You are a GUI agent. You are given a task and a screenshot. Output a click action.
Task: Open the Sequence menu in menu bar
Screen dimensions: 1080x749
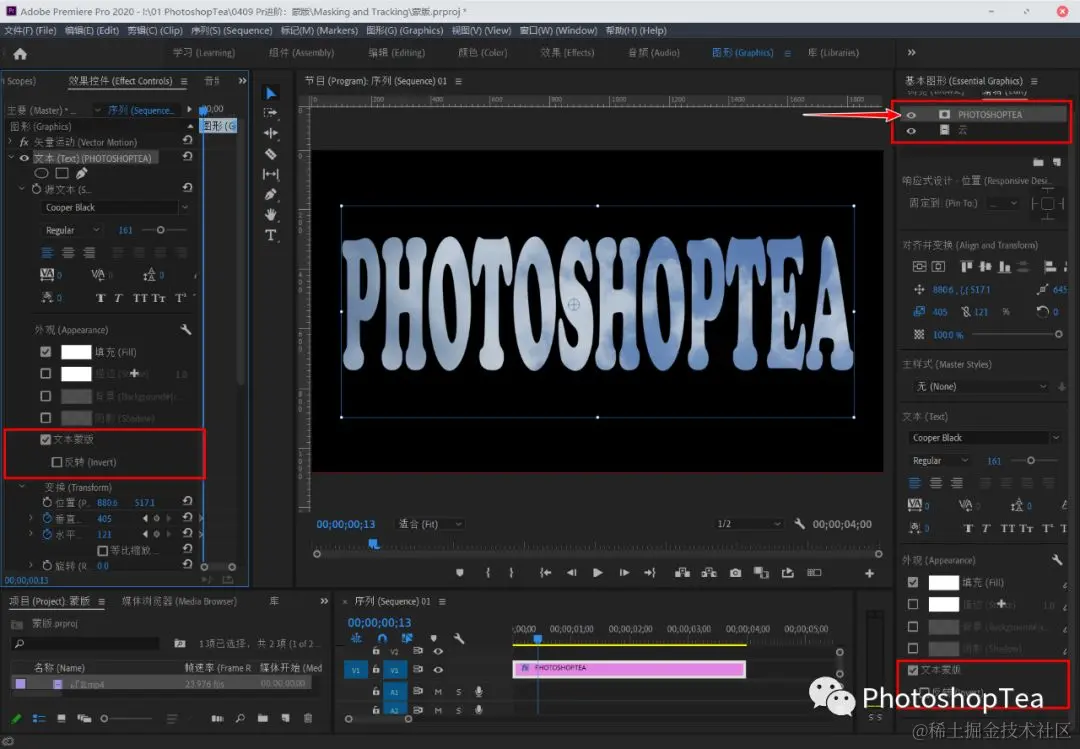pos(234,31)
